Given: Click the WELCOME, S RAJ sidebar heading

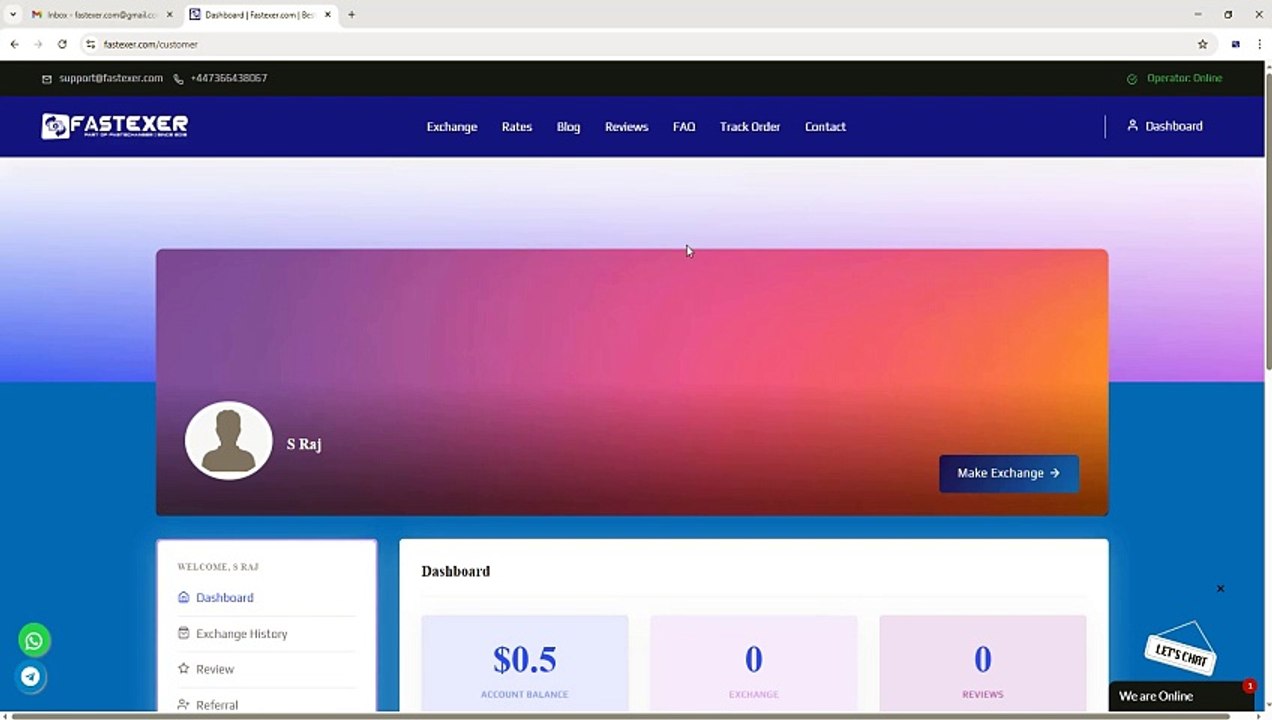Looking at the screenshot, I should [218, 567].
